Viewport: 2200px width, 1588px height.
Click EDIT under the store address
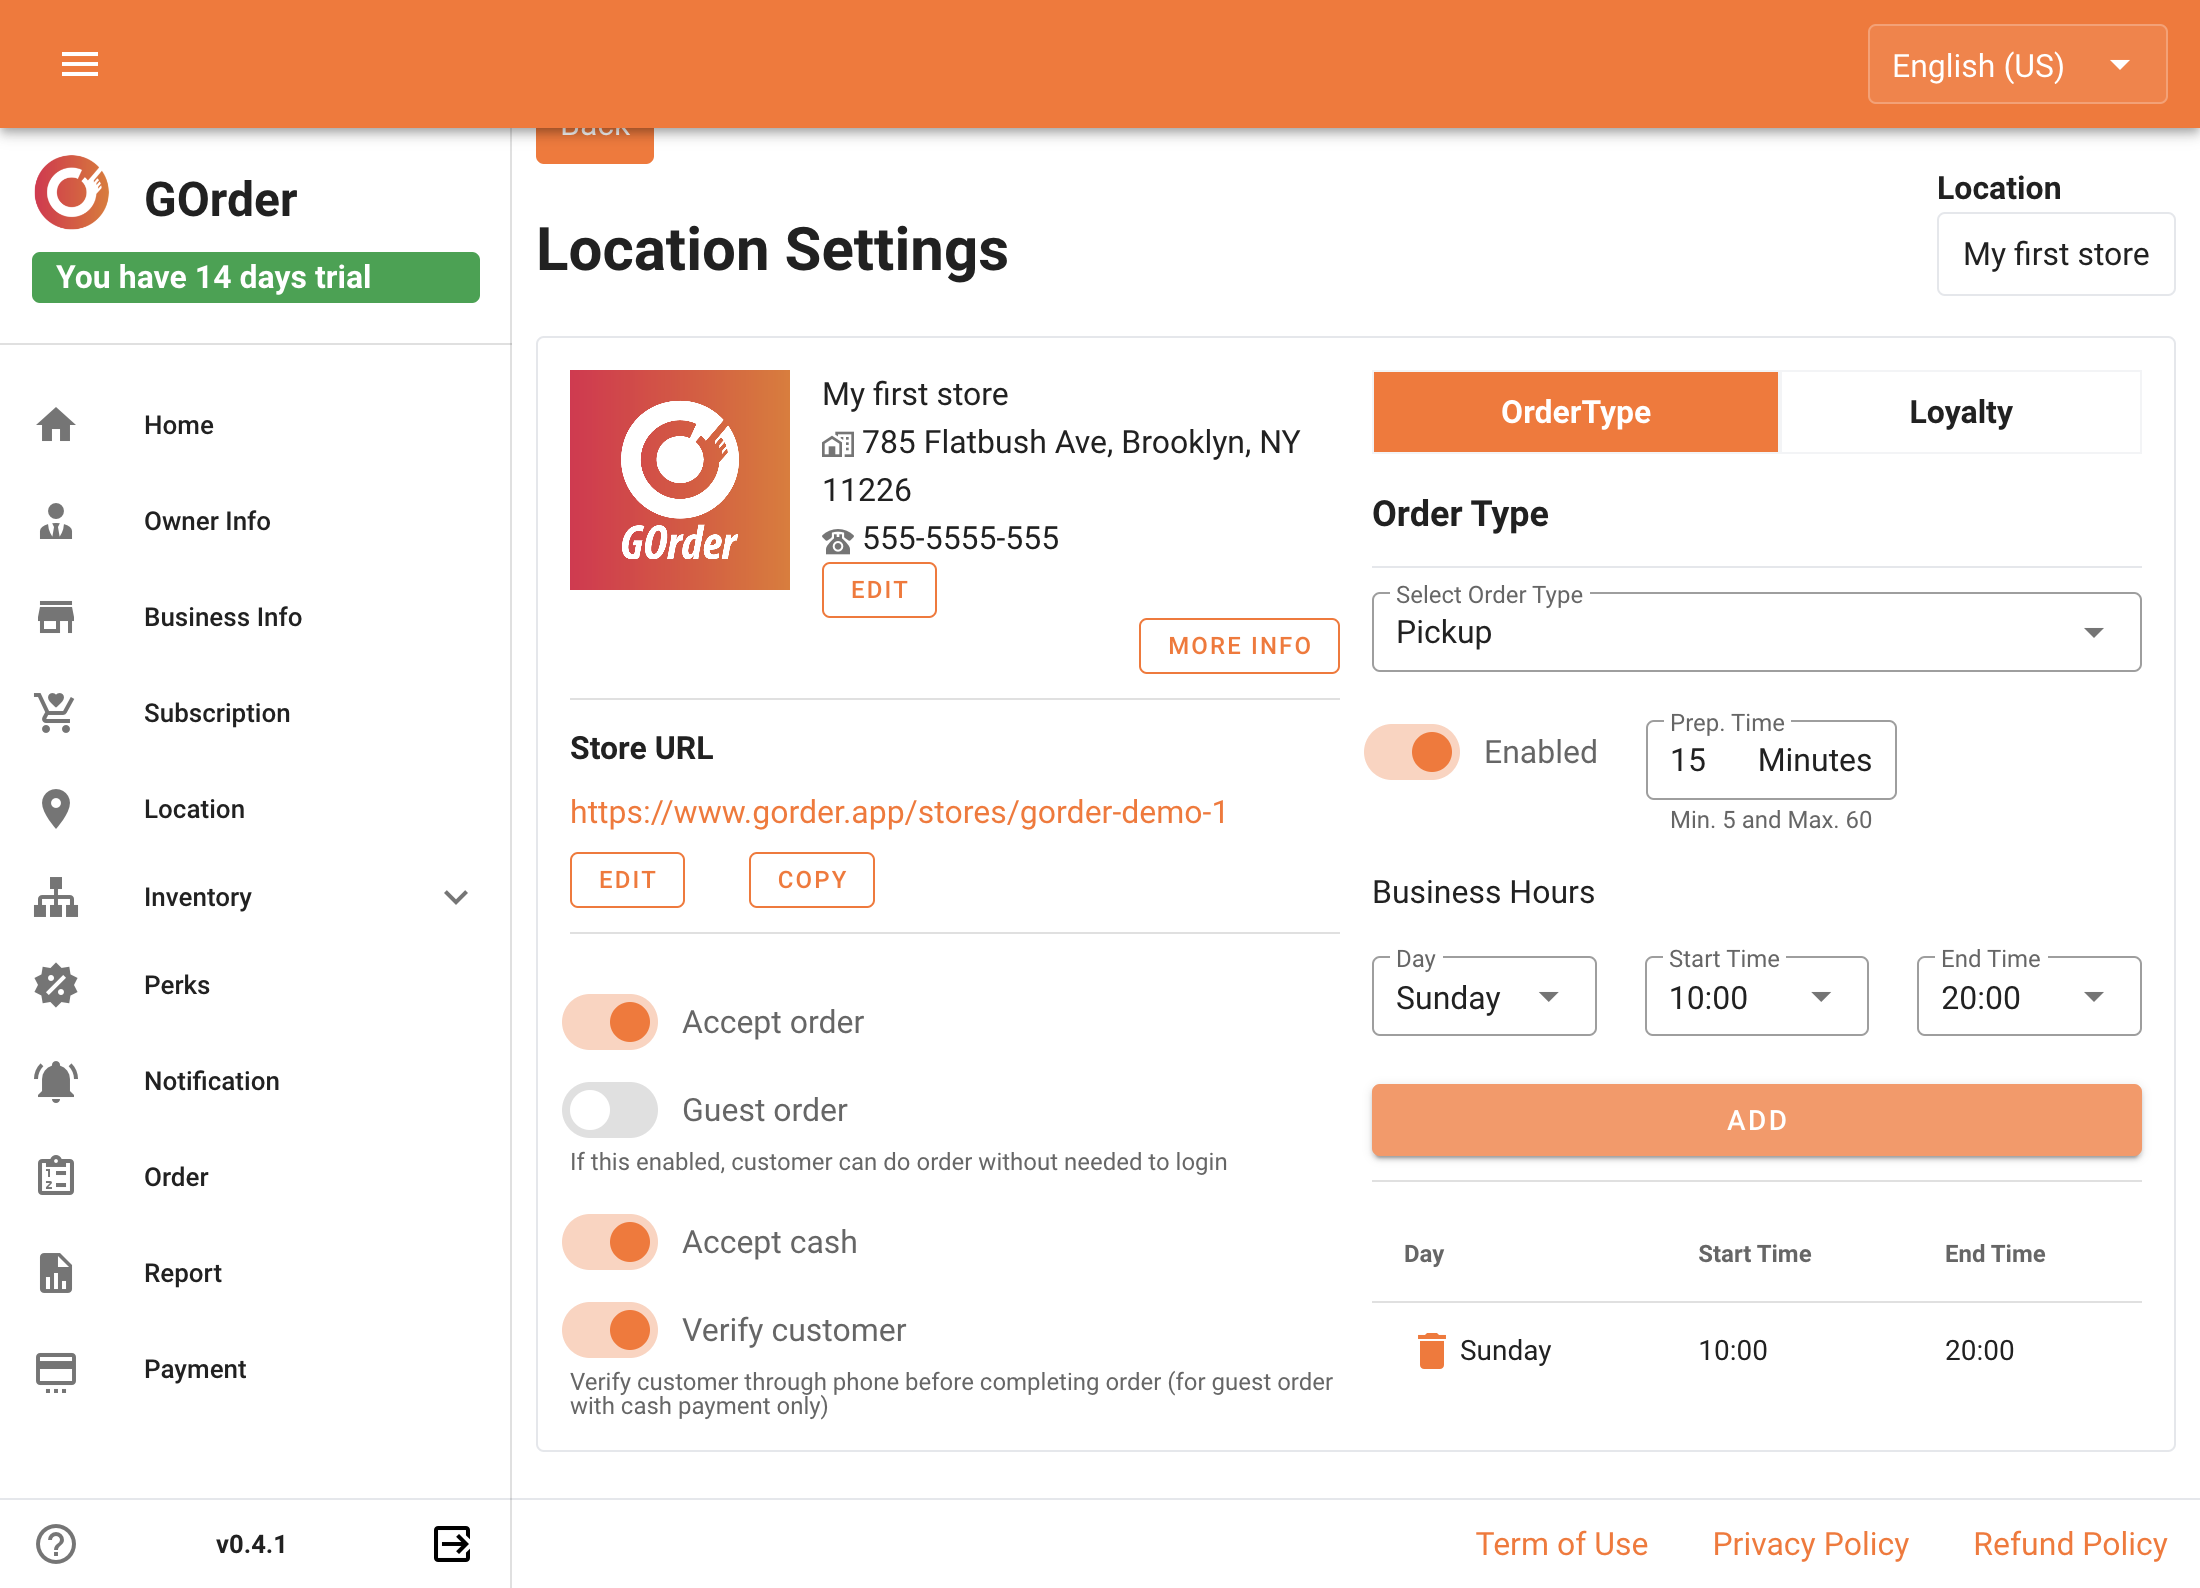coord(879,590)
